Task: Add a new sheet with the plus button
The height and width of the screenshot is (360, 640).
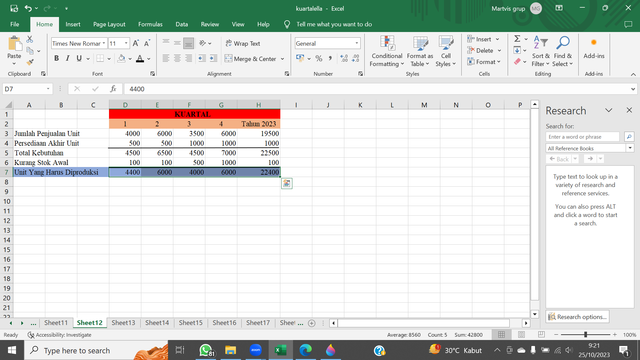Action: point(311,323)
